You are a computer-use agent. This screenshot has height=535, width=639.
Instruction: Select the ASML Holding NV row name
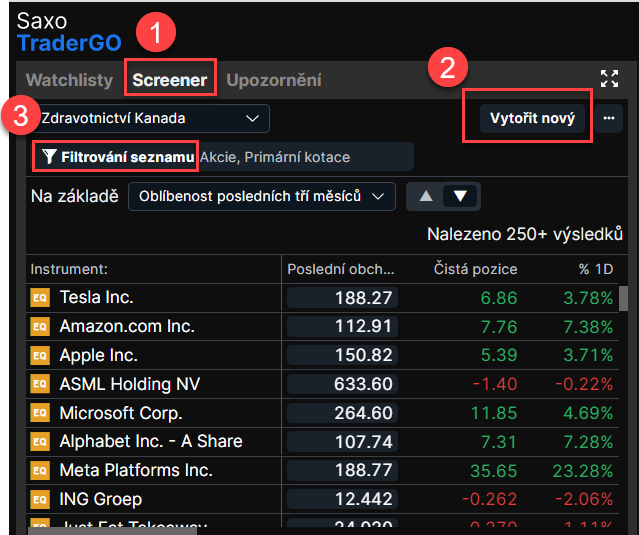pyautogui.click(x=130, y=384)
